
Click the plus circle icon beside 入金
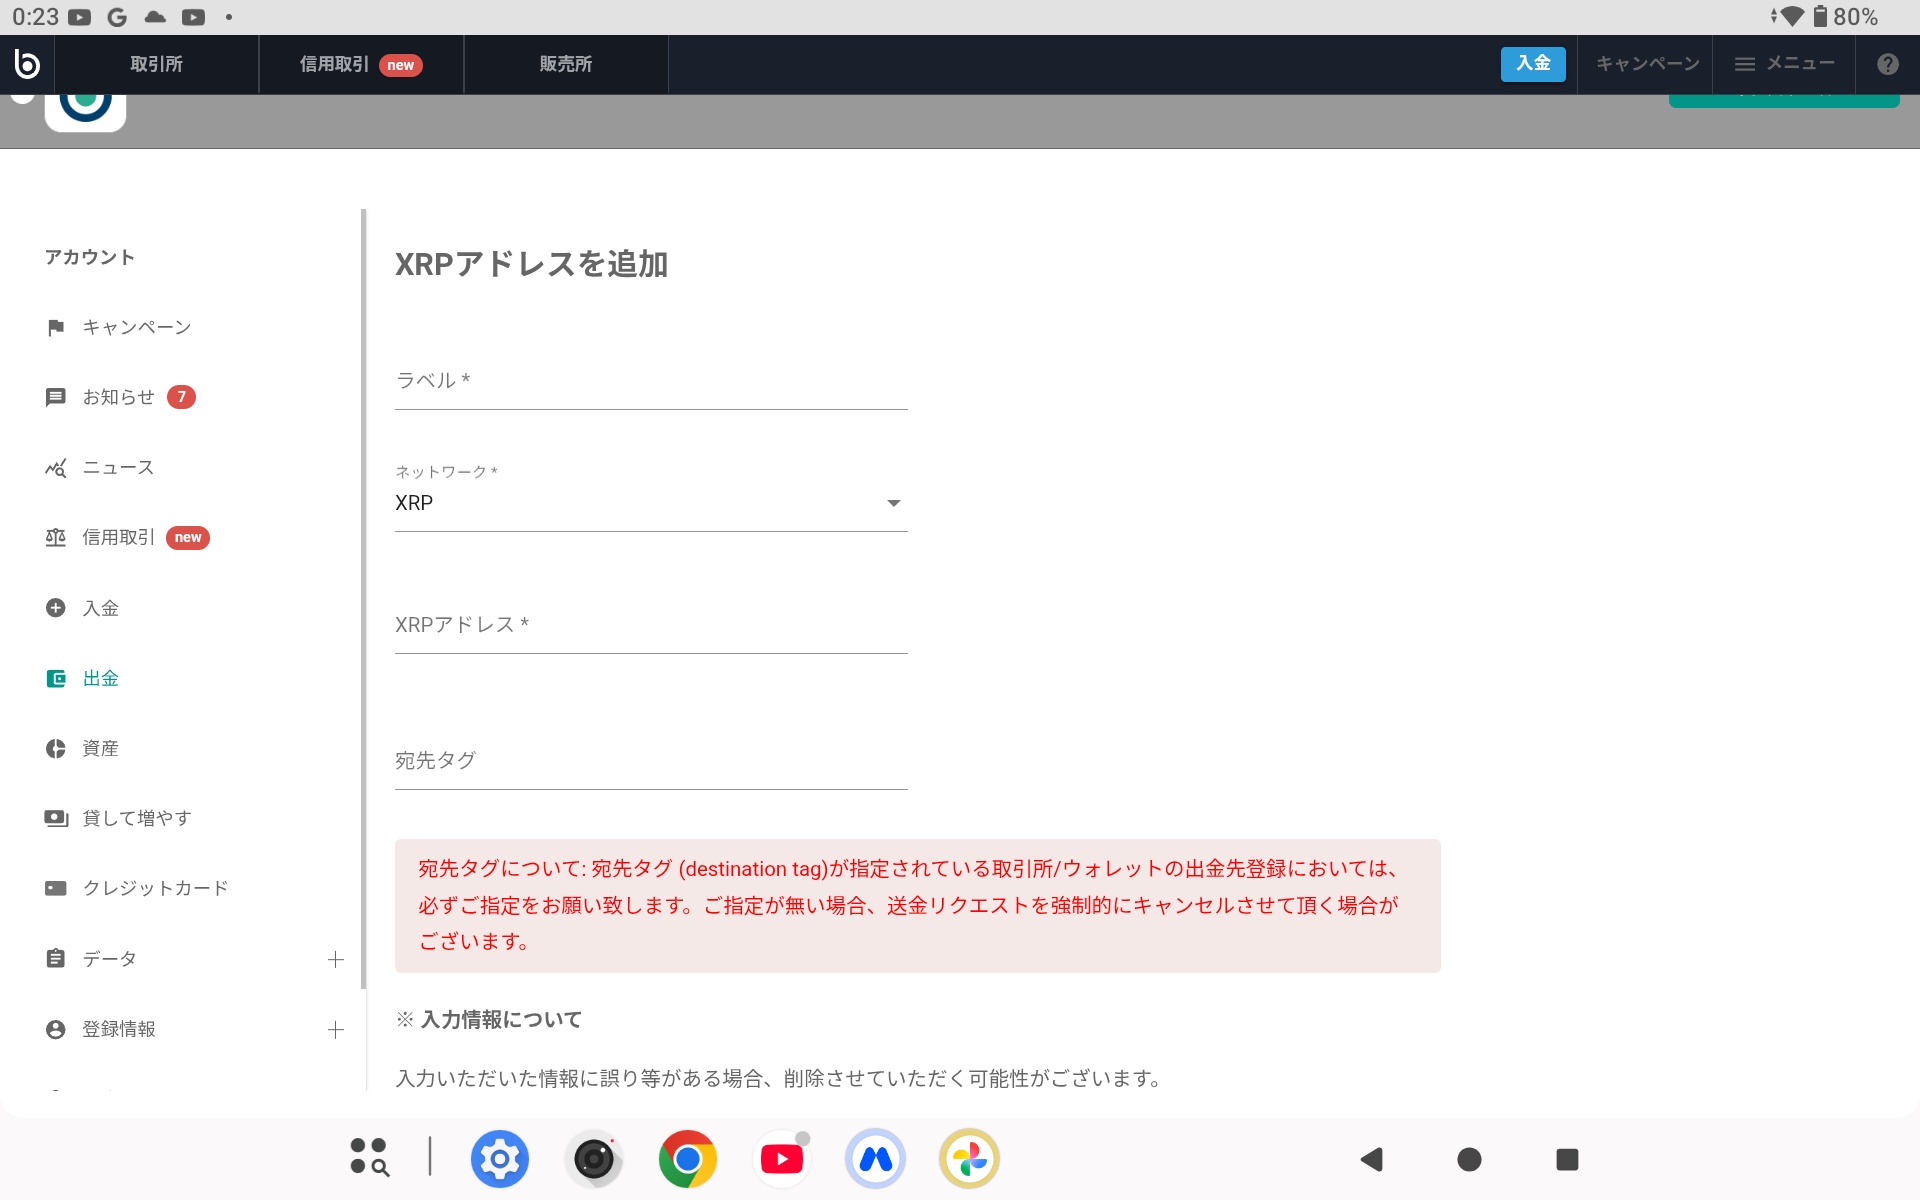point(56,608)
